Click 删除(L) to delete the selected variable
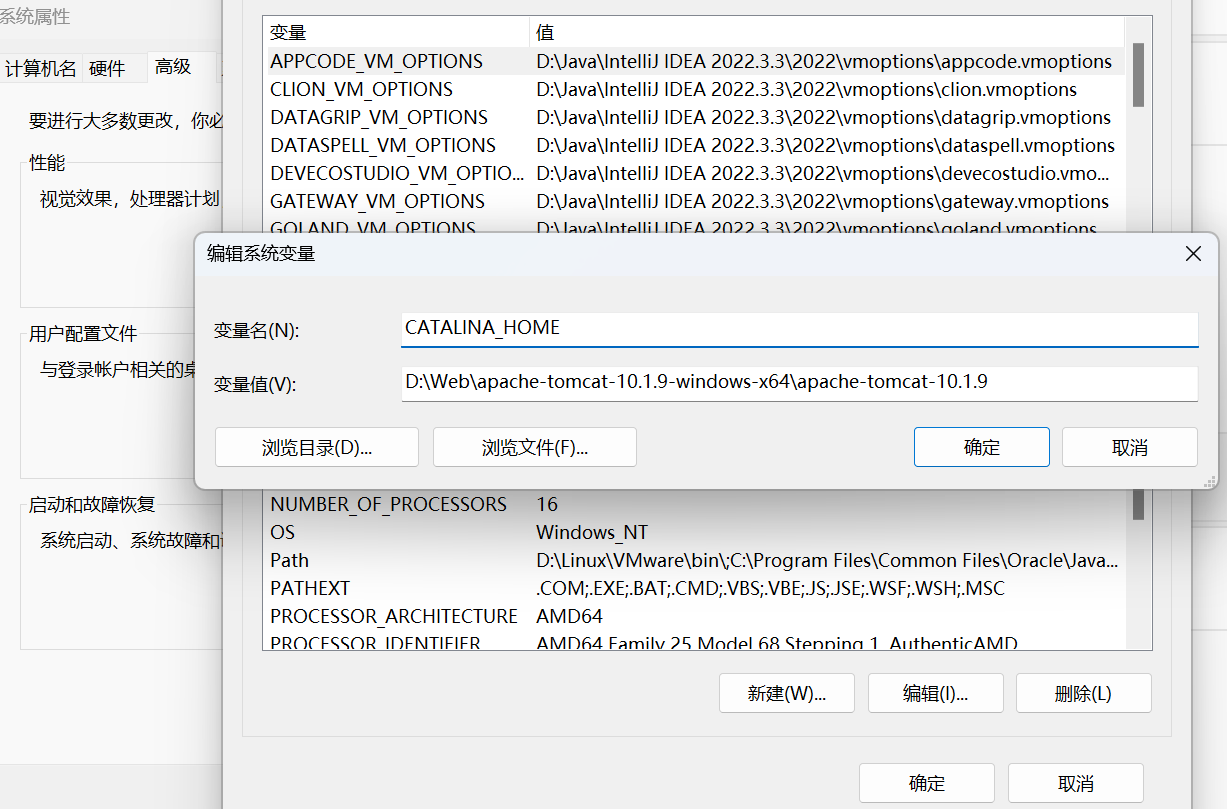This screenshot has width=1227, height=809. click(x=1084, y=693)
